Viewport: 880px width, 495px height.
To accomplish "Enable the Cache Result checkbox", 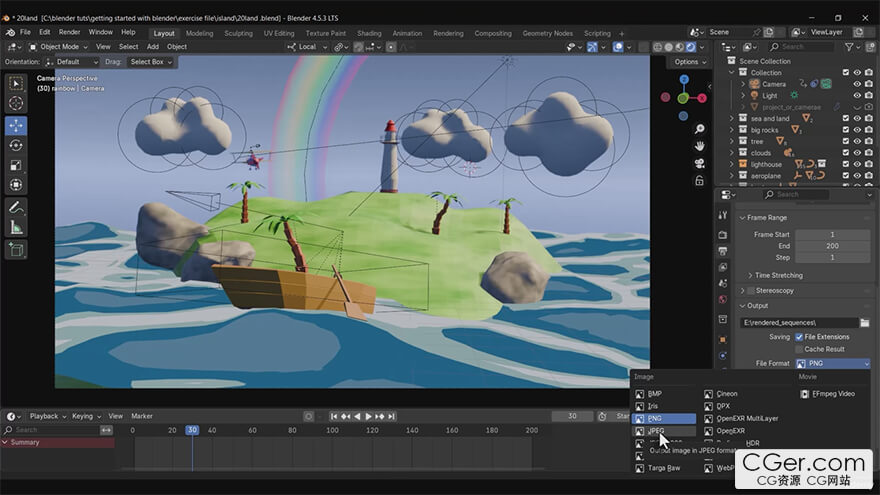I will click(799, 349).
